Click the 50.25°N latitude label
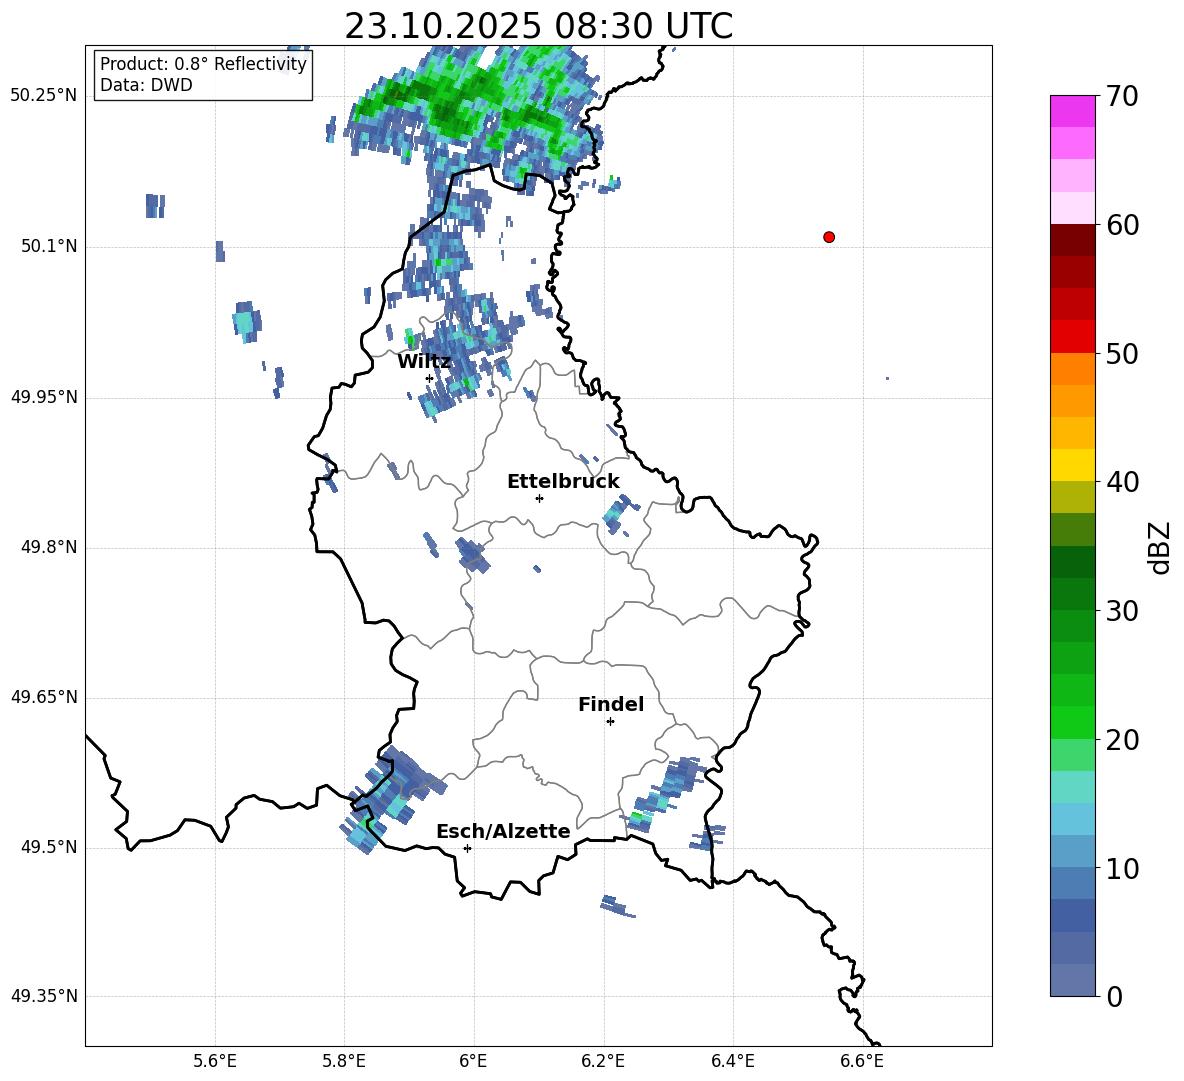This screenshot has height=1081, width=1184. pyautogui.click(x=44, y=96)
